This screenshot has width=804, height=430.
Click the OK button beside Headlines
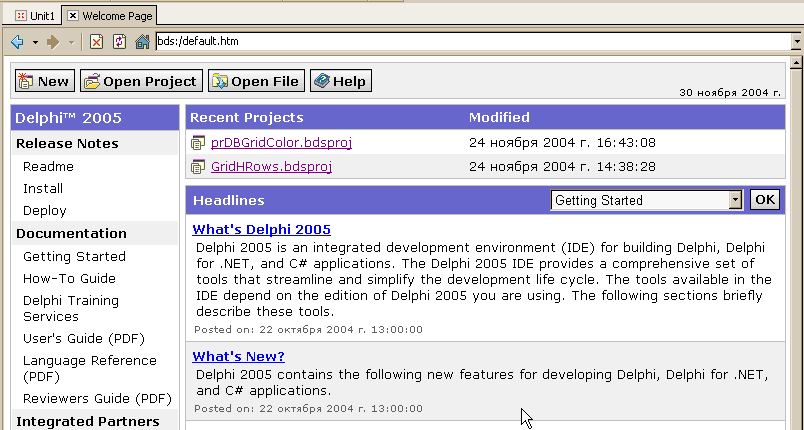click(x=765, y=200)
